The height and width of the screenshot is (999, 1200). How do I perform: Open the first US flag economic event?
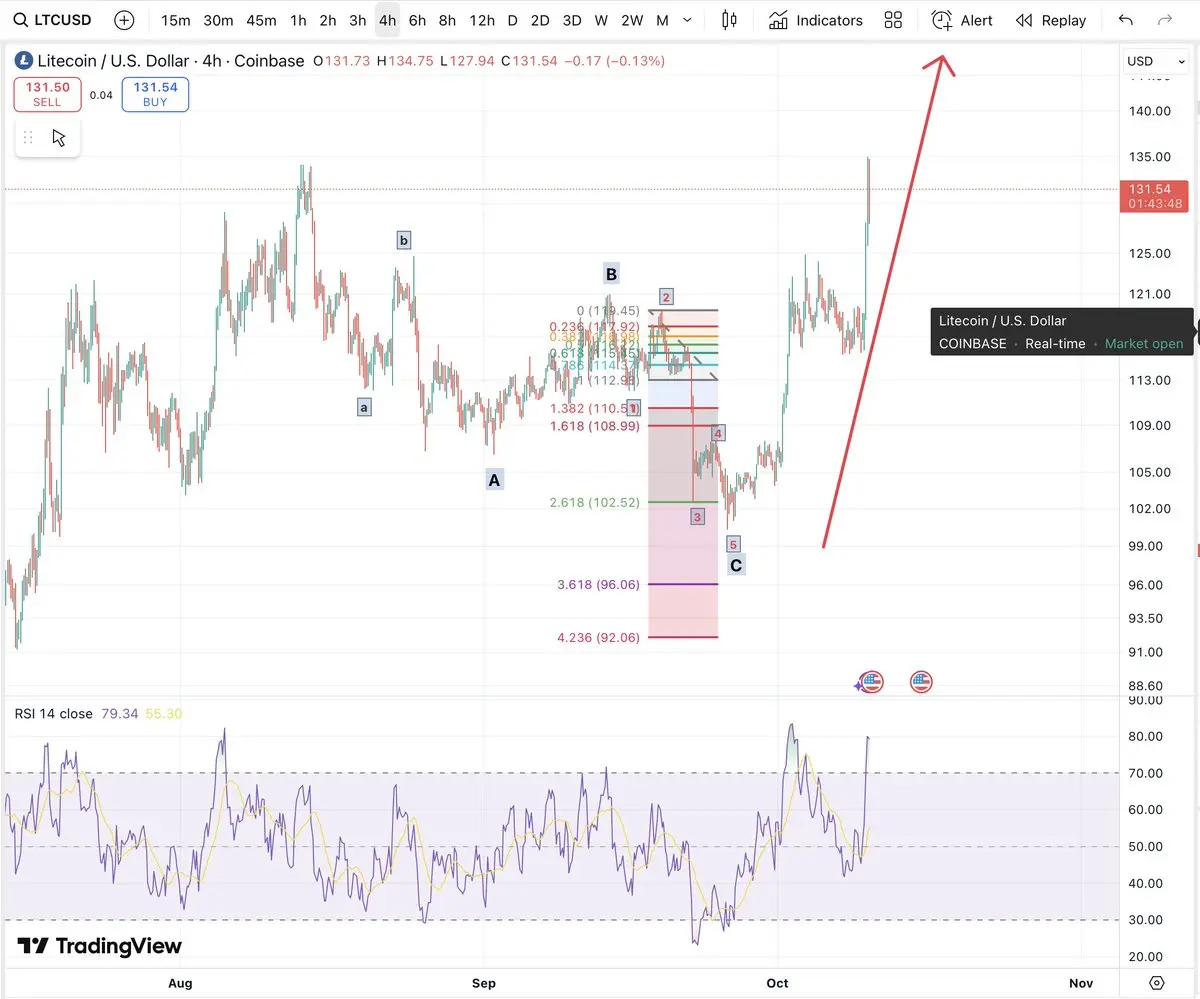point(872,683)
